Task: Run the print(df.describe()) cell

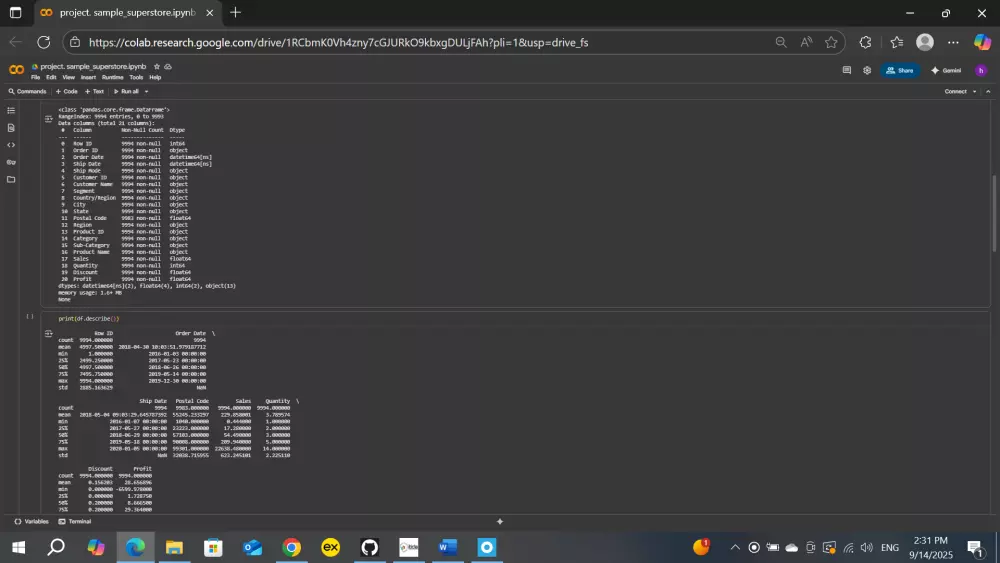Action: tap(29, 316)
